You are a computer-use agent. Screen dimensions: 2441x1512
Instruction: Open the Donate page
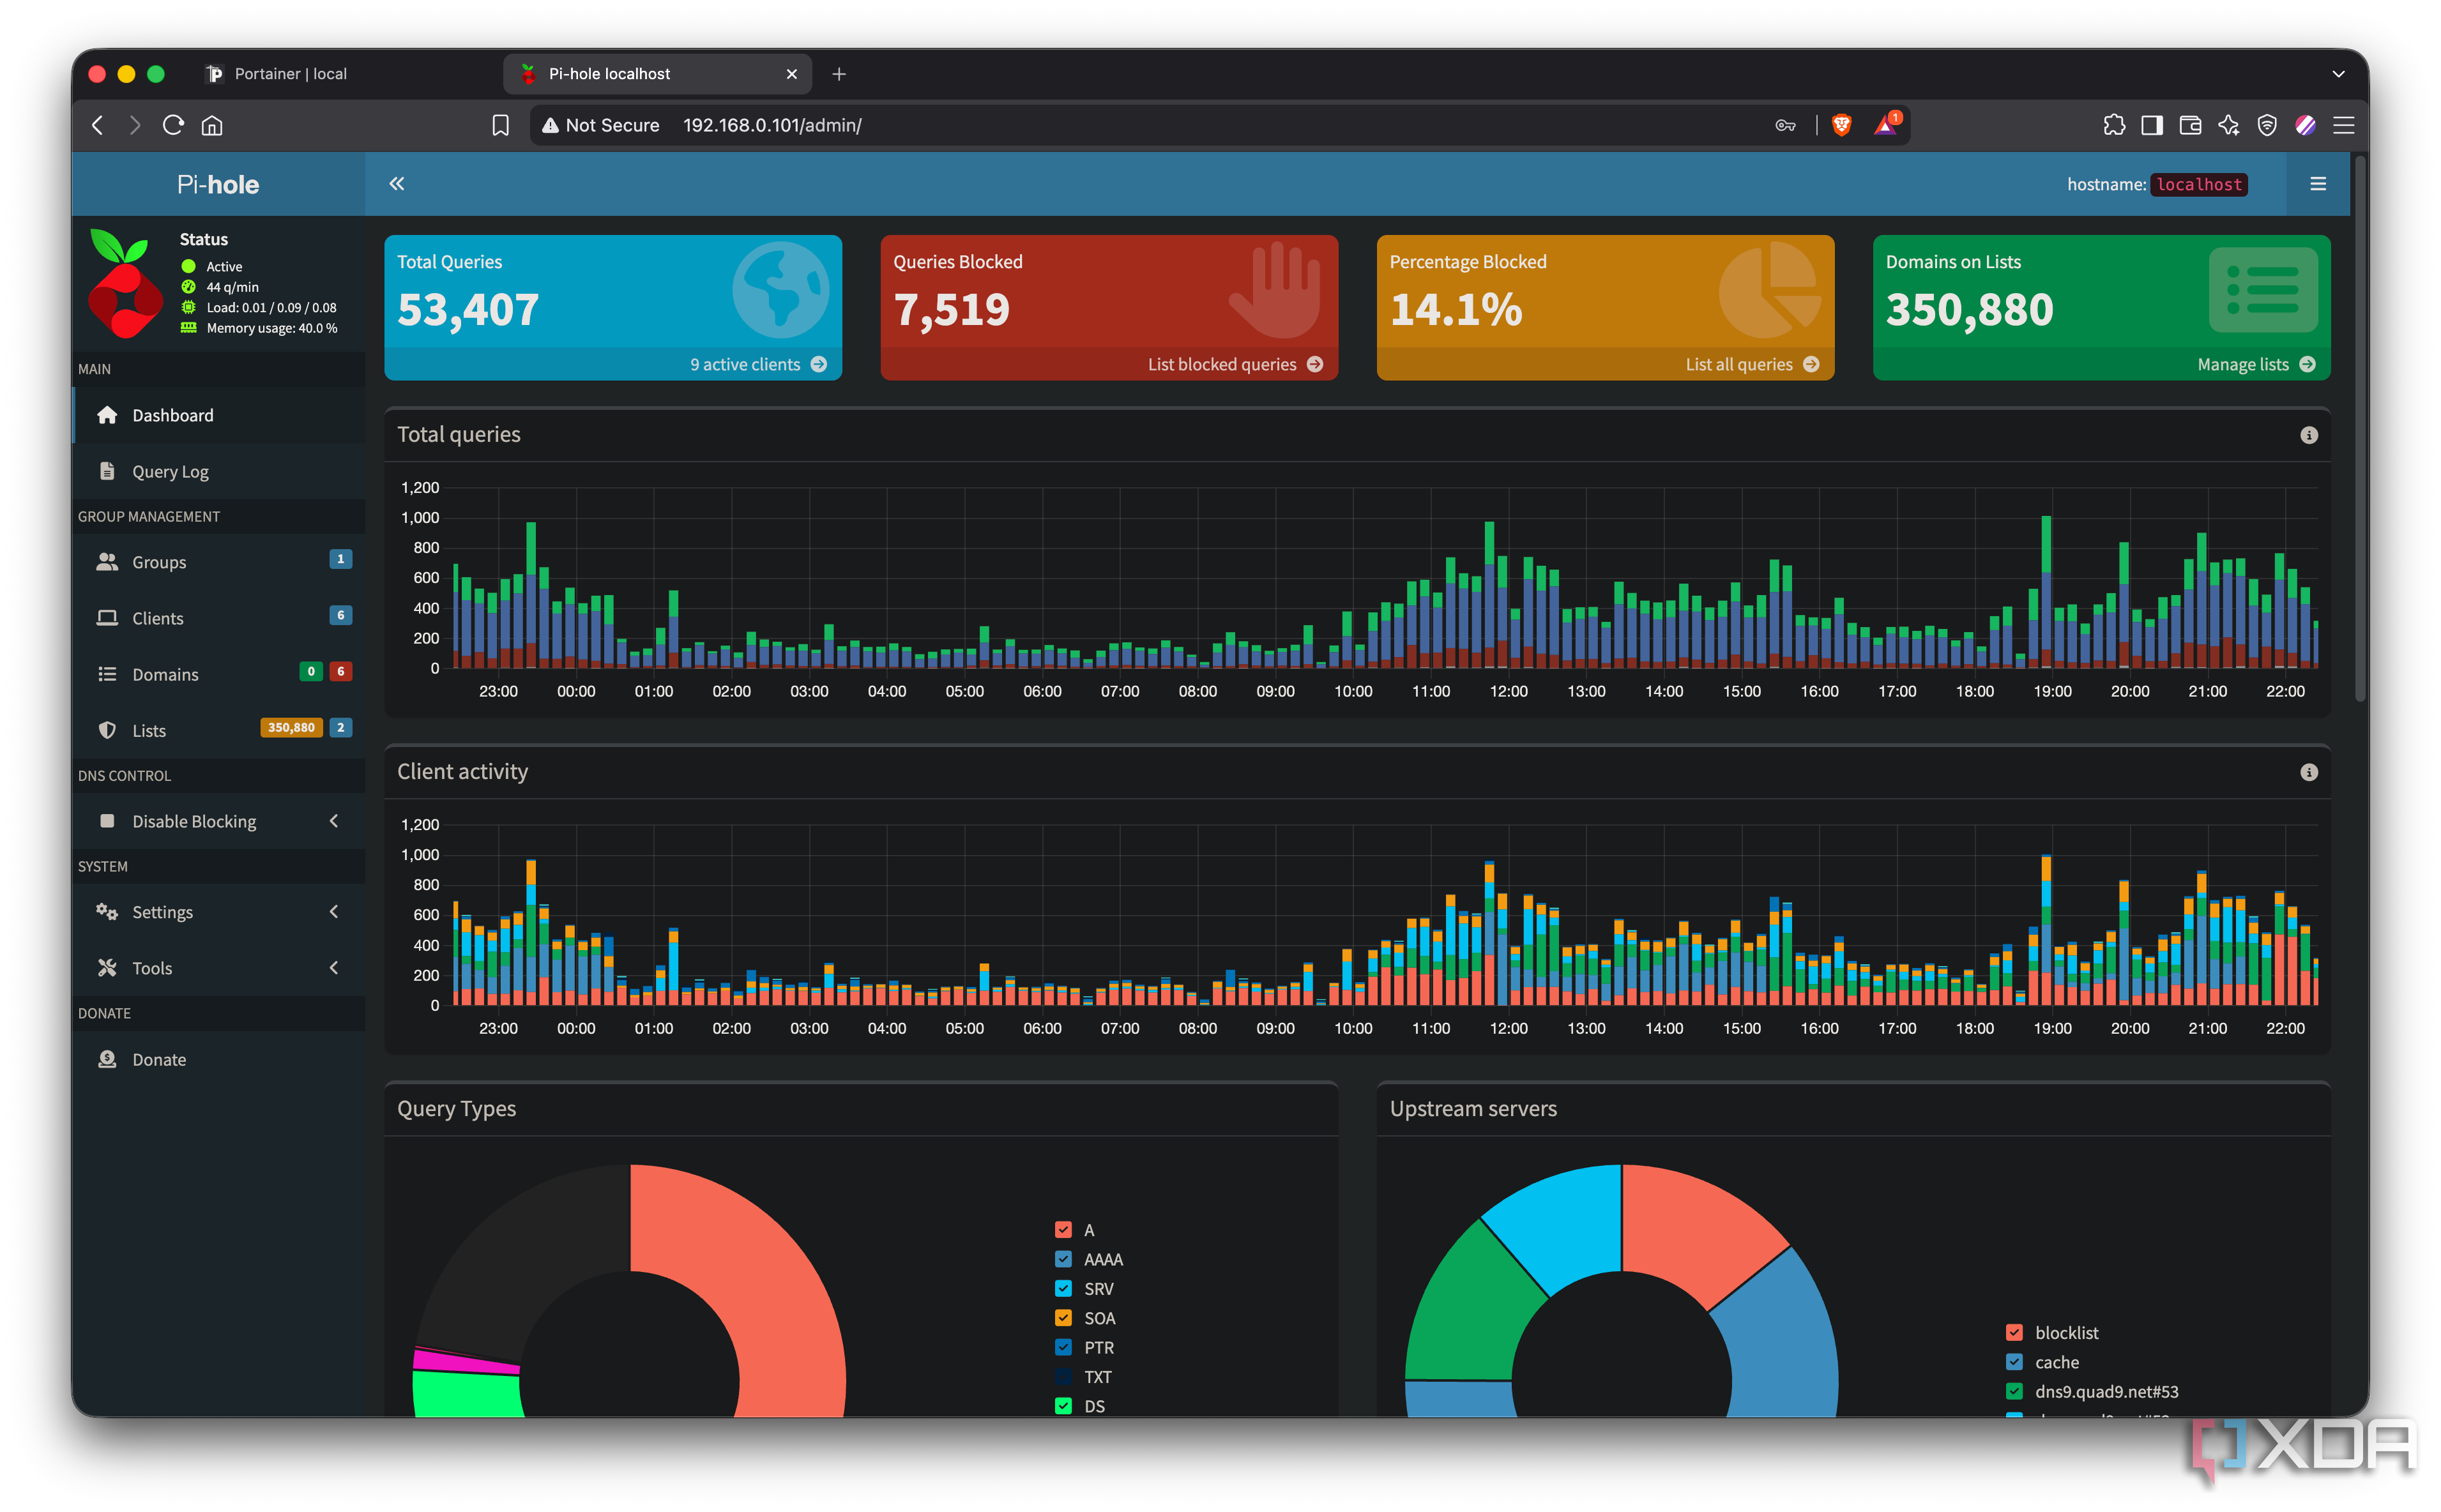219,1059
